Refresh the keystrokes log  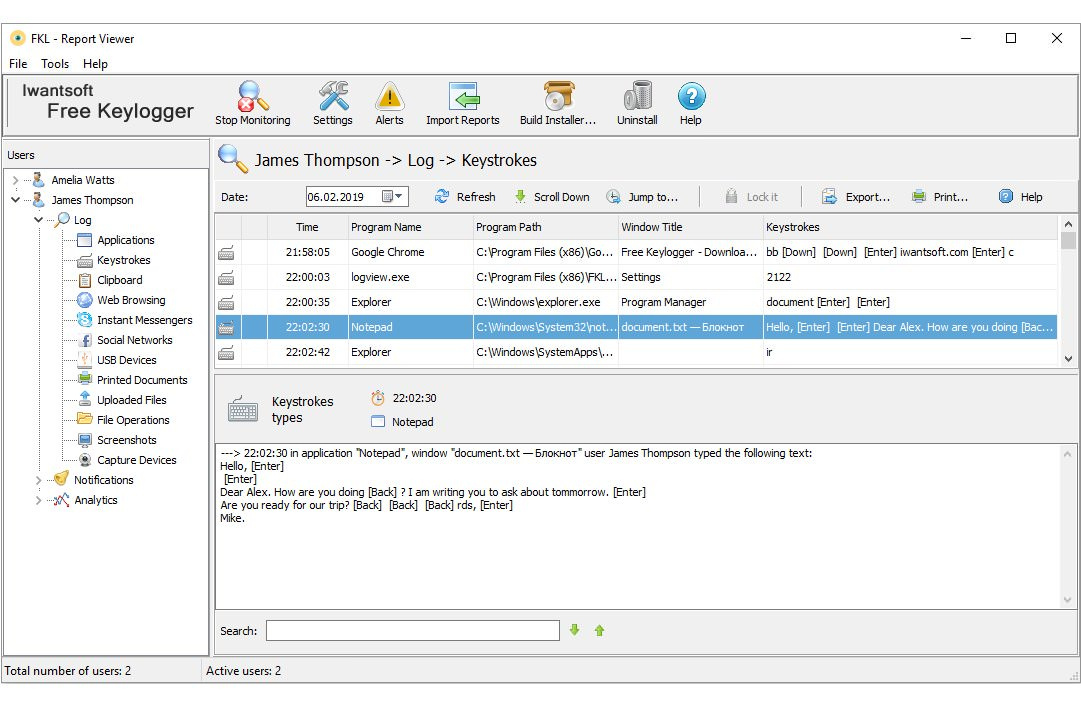pyautogui.click(x=465, y=197)
